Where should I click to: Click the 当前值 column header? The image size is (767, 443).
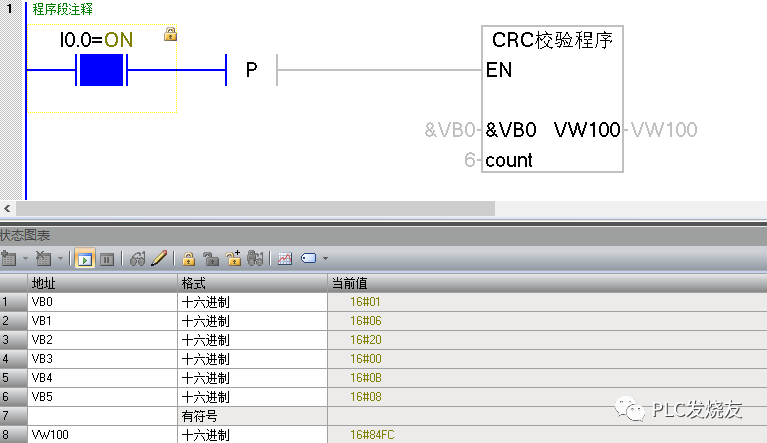pos(547,283)
